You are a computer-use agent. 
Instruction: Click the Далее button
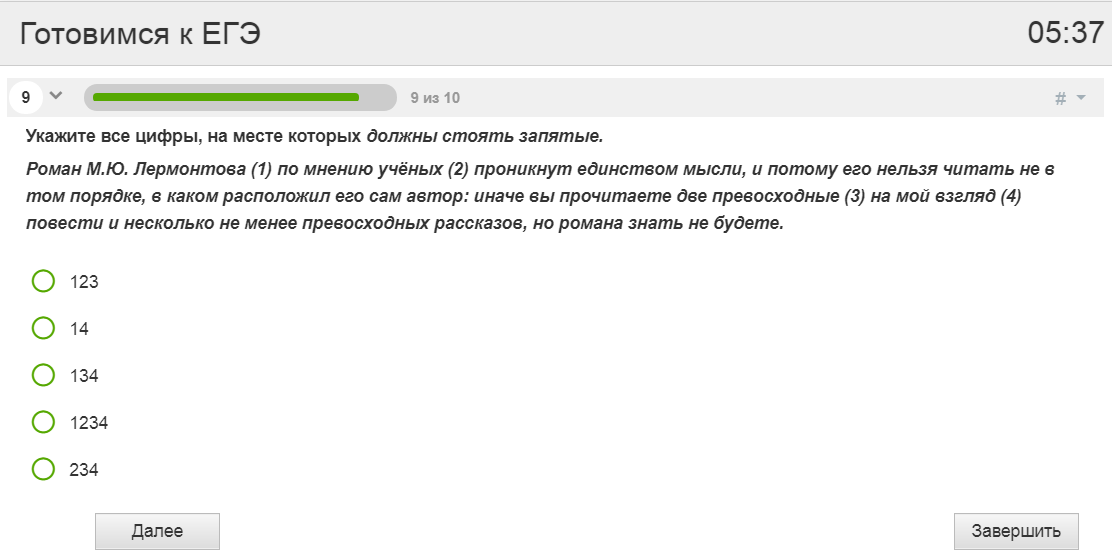point(157,531)
